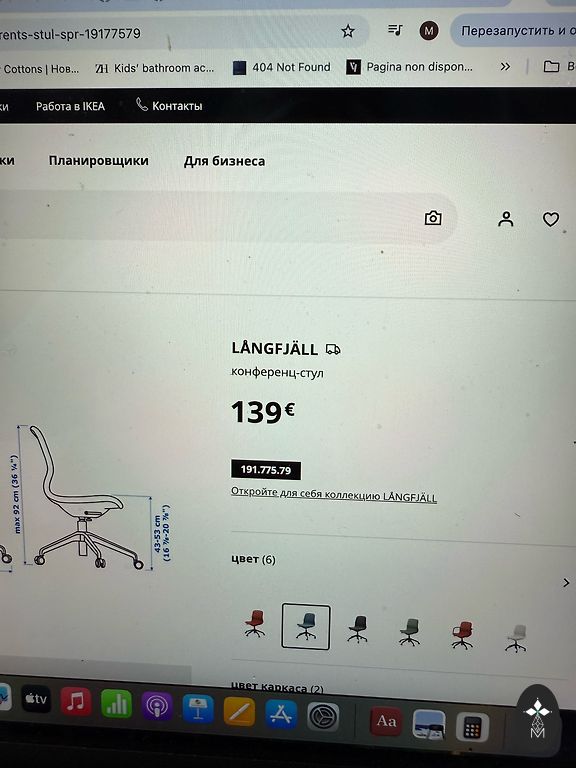Click the Перезапустить update button
This screenshot has width=576, height=768.
pos(513,31)
